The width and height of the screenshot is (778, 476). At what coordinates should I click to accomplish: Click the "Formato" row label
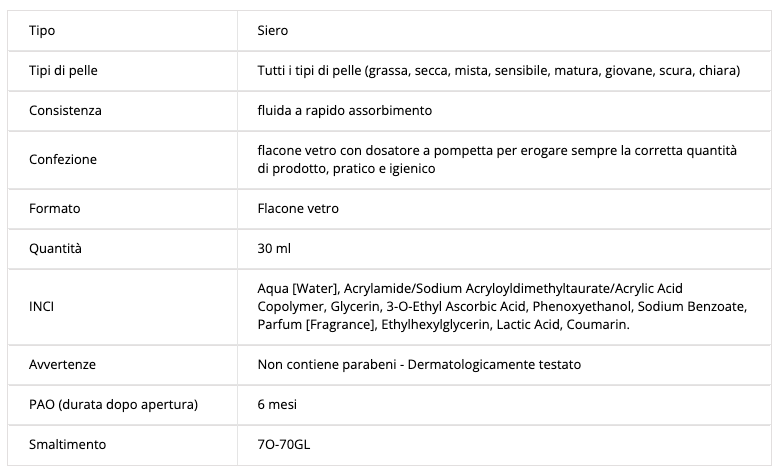tap(54, 208)
